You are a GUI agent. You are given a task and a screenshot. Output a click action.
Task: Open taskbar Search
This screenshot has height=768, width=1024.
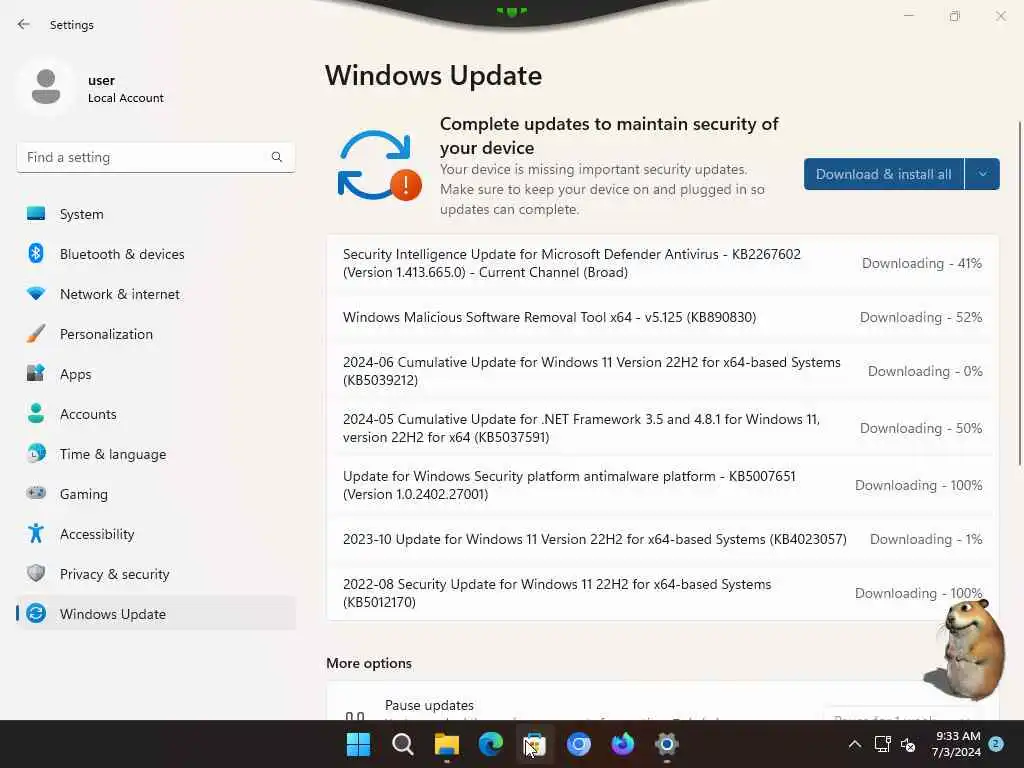[402, 744]
